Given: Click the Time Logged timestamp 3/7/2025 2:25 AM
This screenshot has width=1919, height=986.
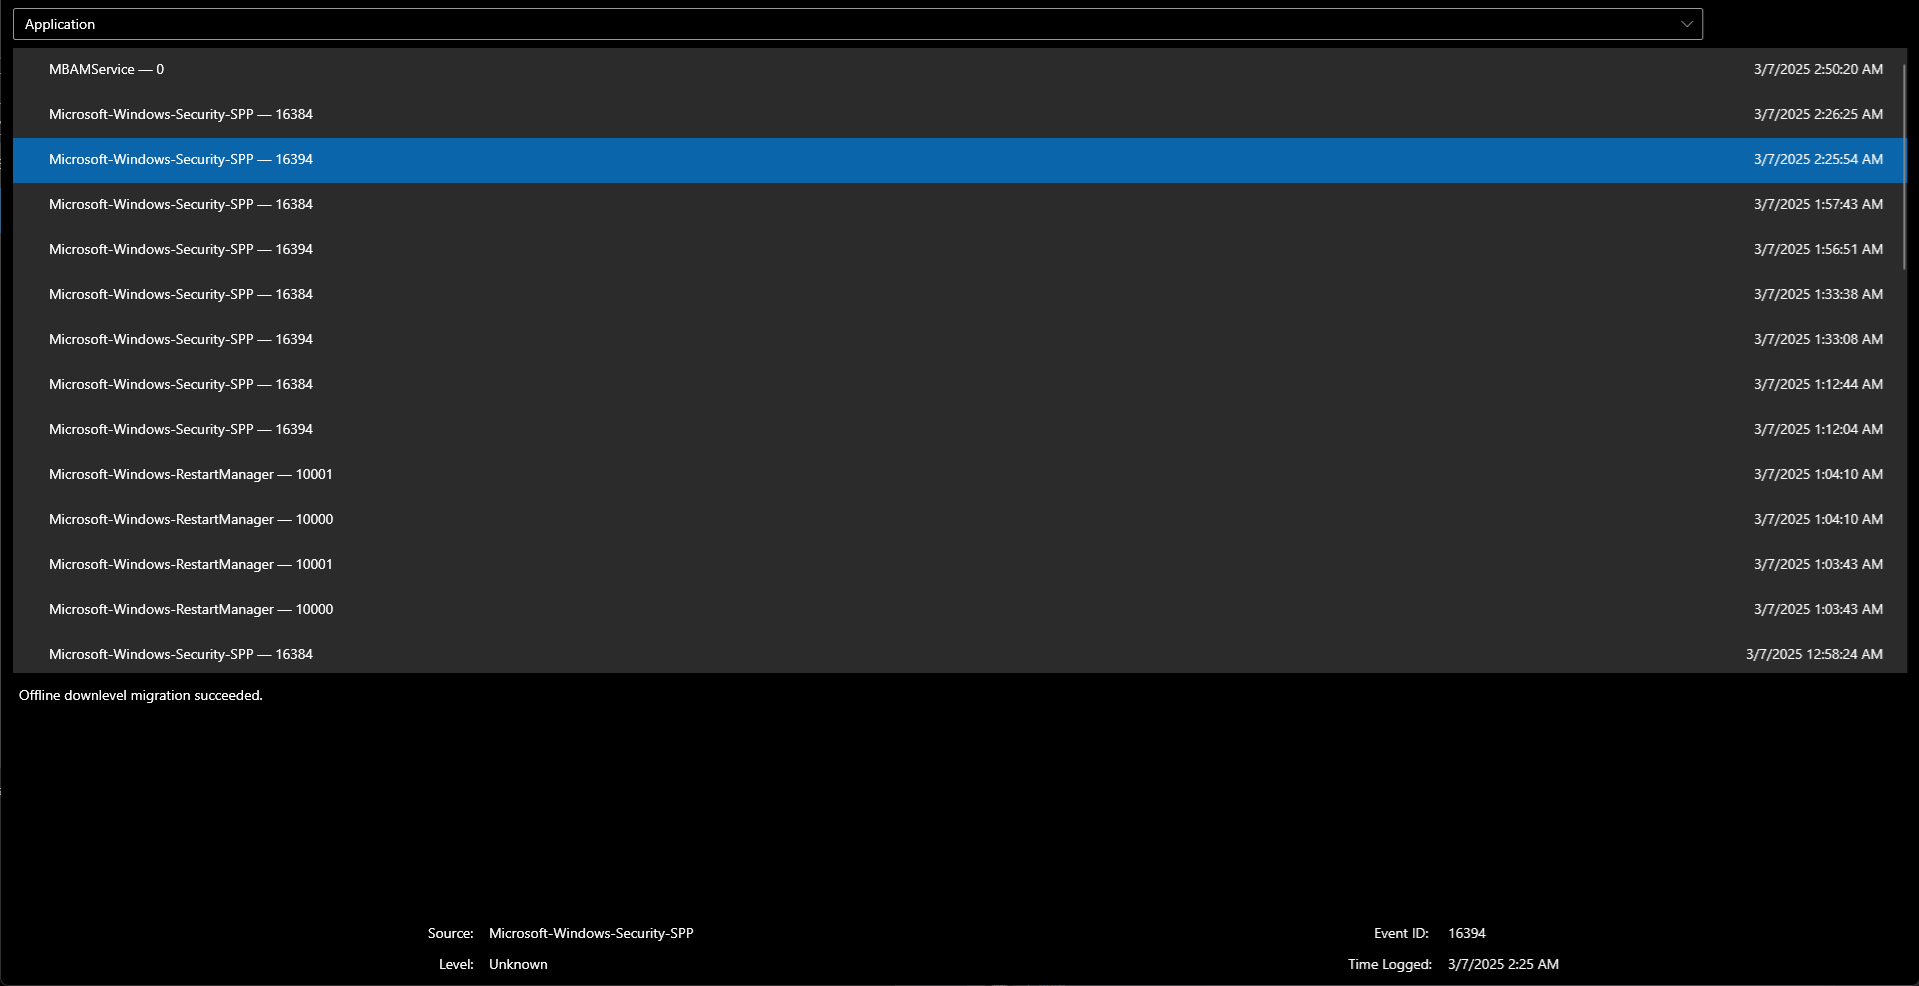Looking at the screenshot, I should 1502,964.
